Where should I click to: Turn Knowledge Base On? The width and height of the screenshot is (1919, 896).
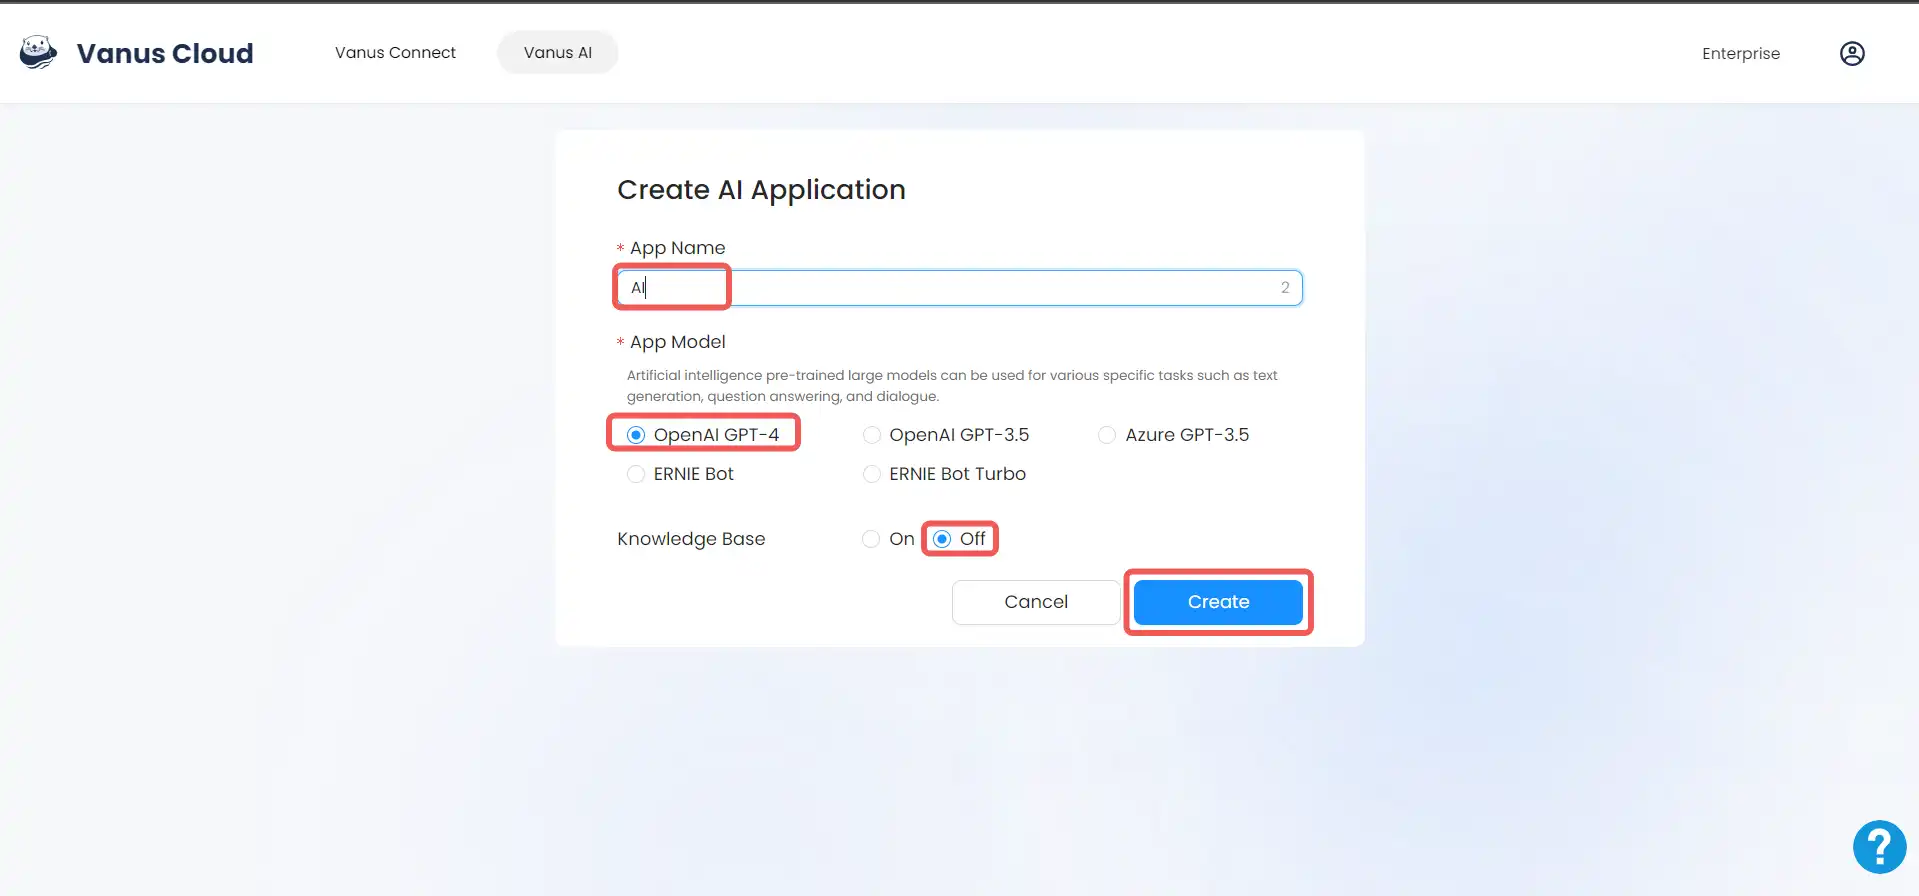(871, 539)
